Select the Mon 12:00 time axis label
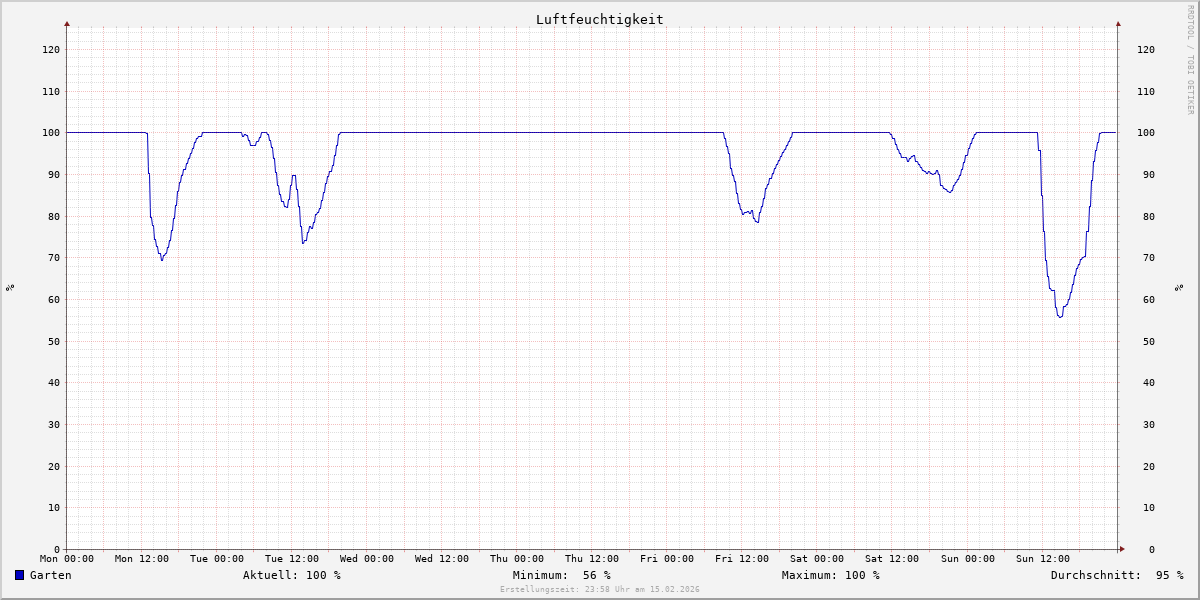The image size is (1200, 600). pyautogui.click(x=141, y=558)
